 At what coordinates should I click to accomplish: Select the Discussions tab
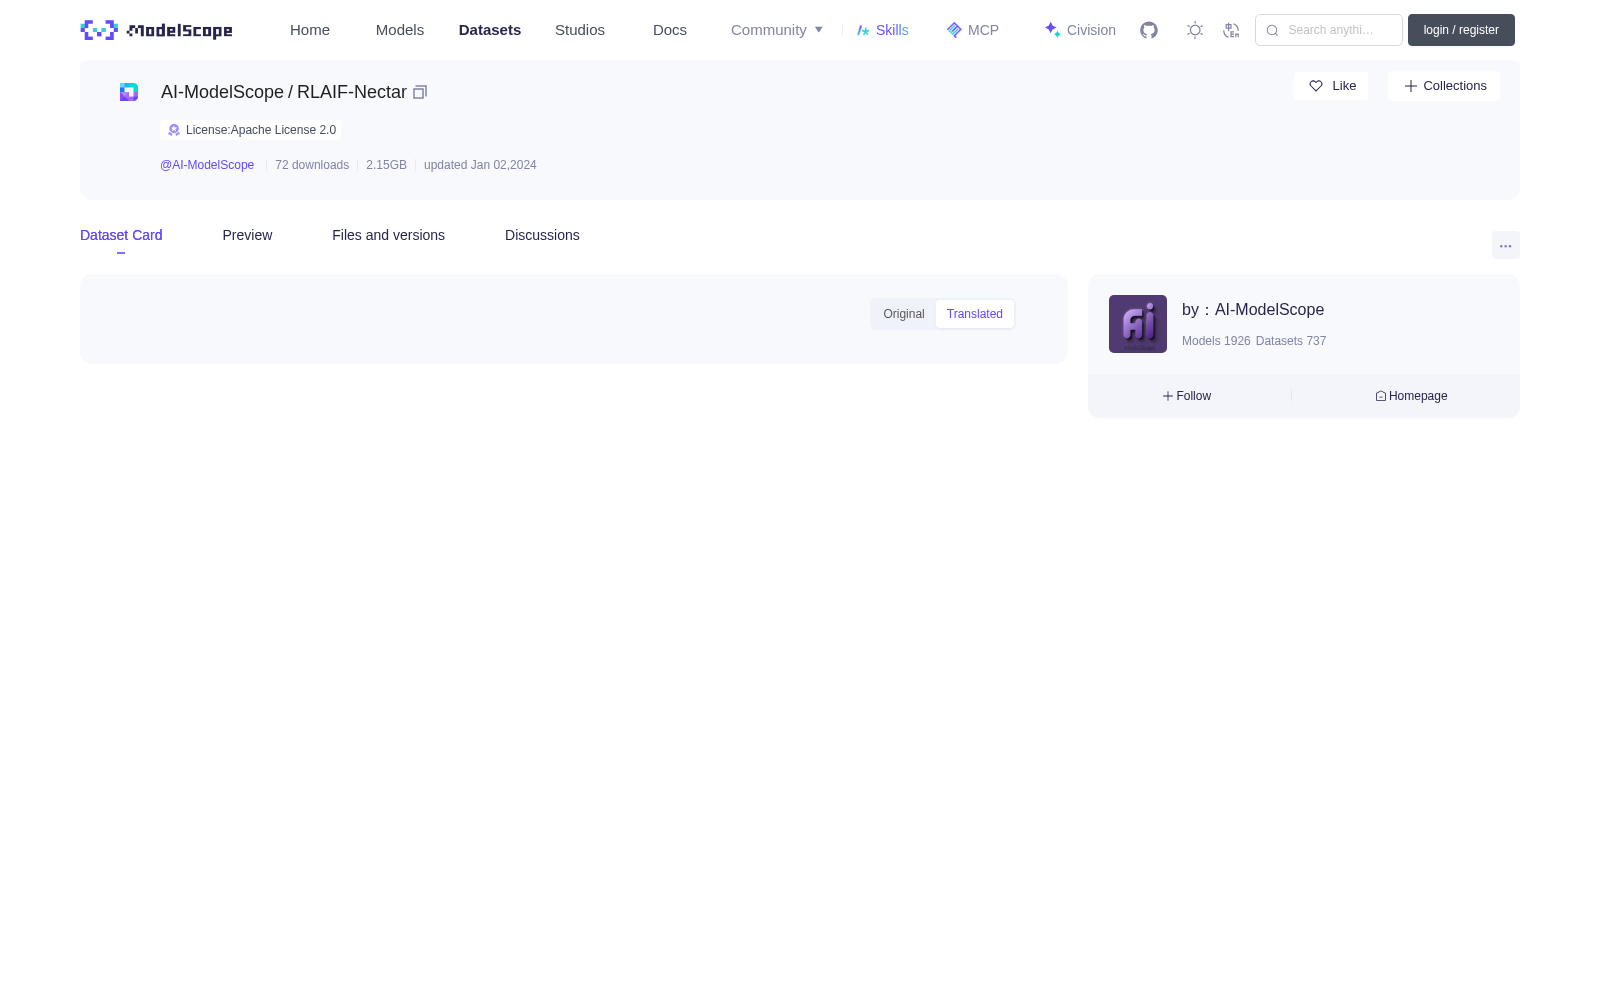[x=542, y=235]
